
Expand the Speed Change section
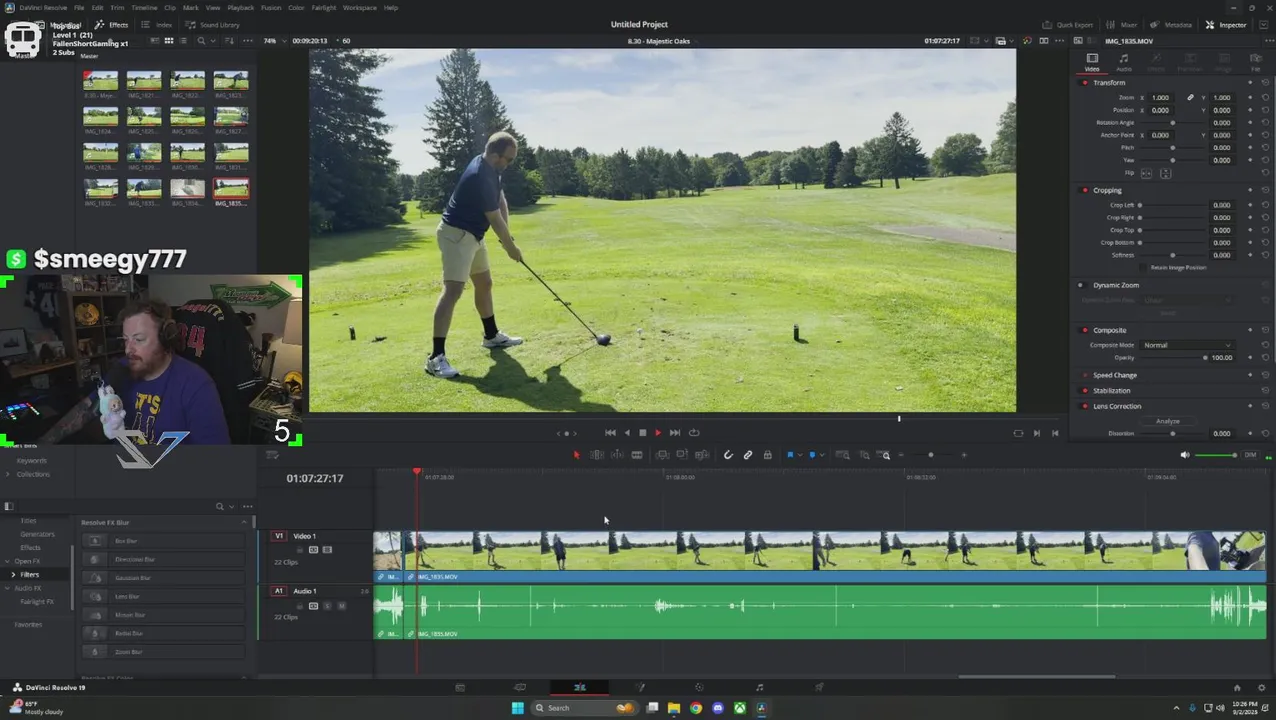click(x=1115, y=375)
